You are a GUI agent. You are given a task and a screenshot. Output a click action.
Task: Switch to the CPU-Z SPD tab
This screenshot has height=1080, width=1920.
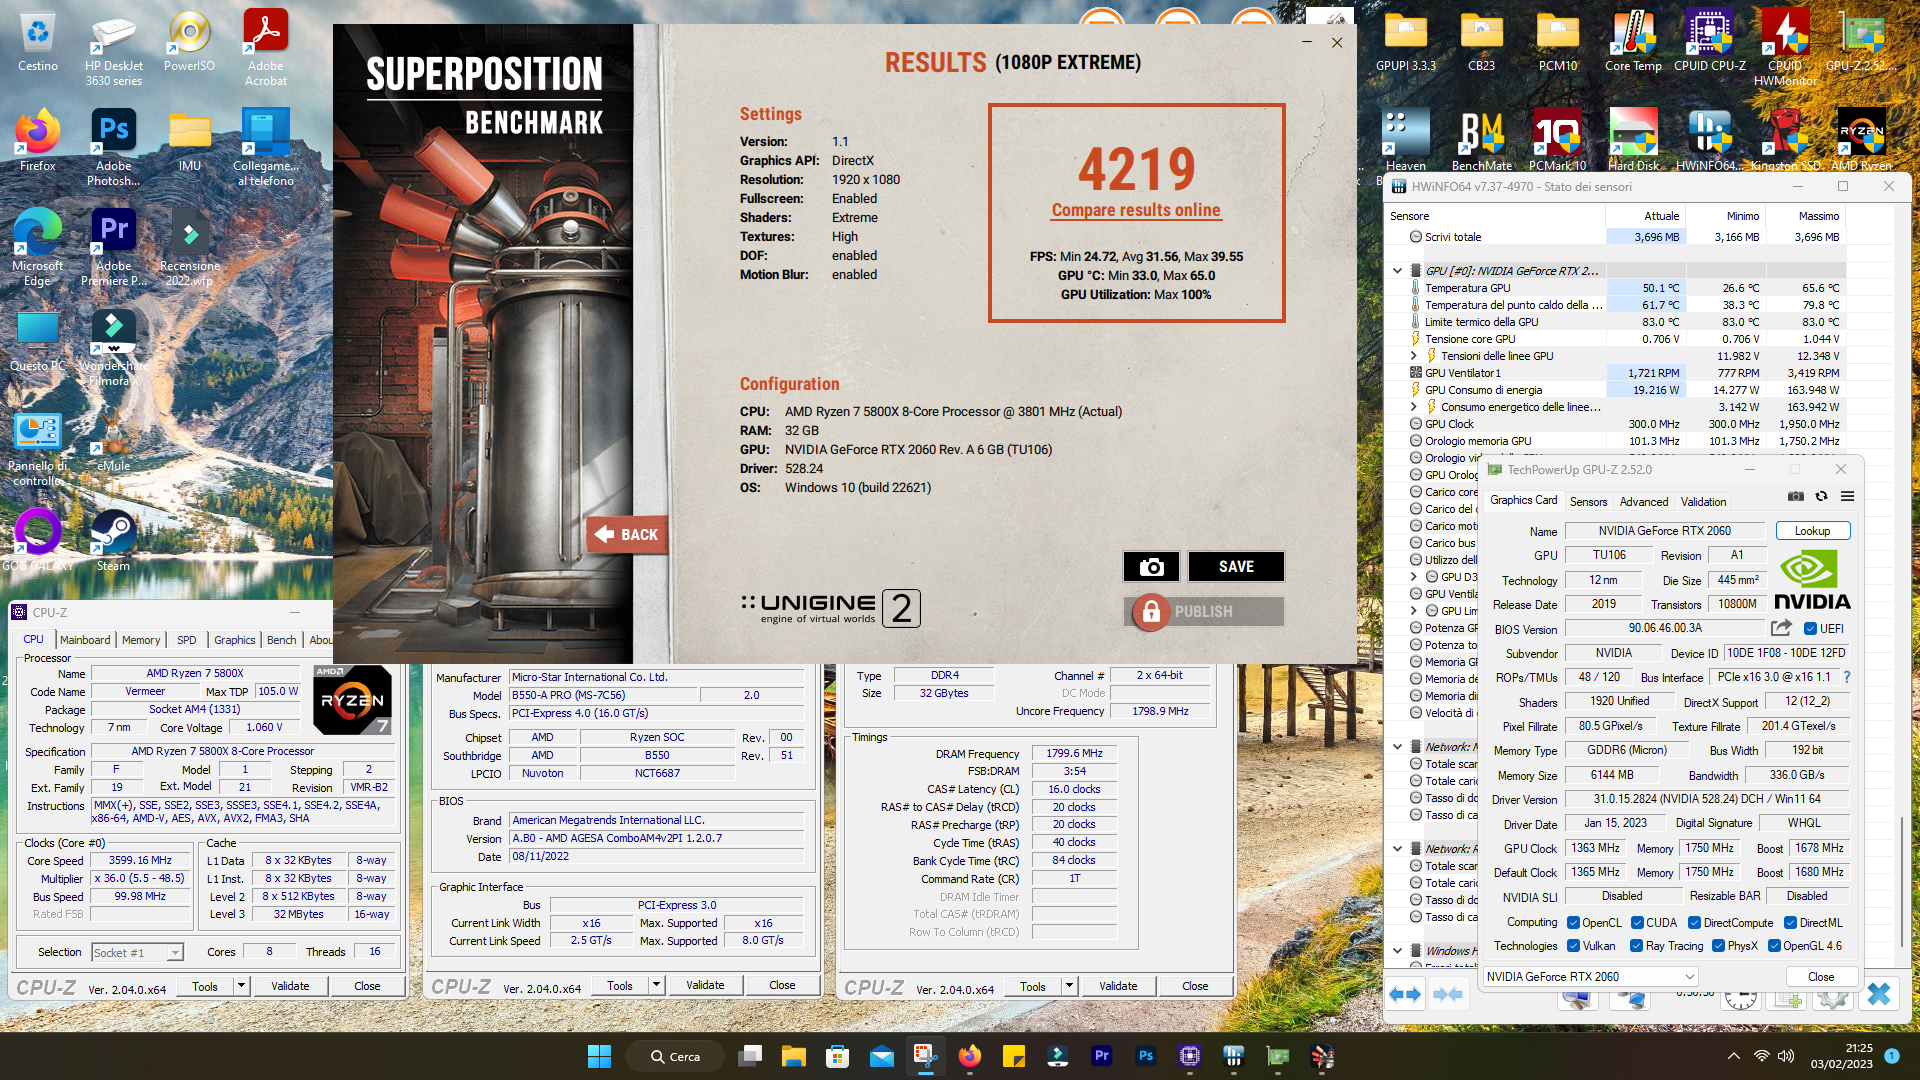(x=186, y=640)
